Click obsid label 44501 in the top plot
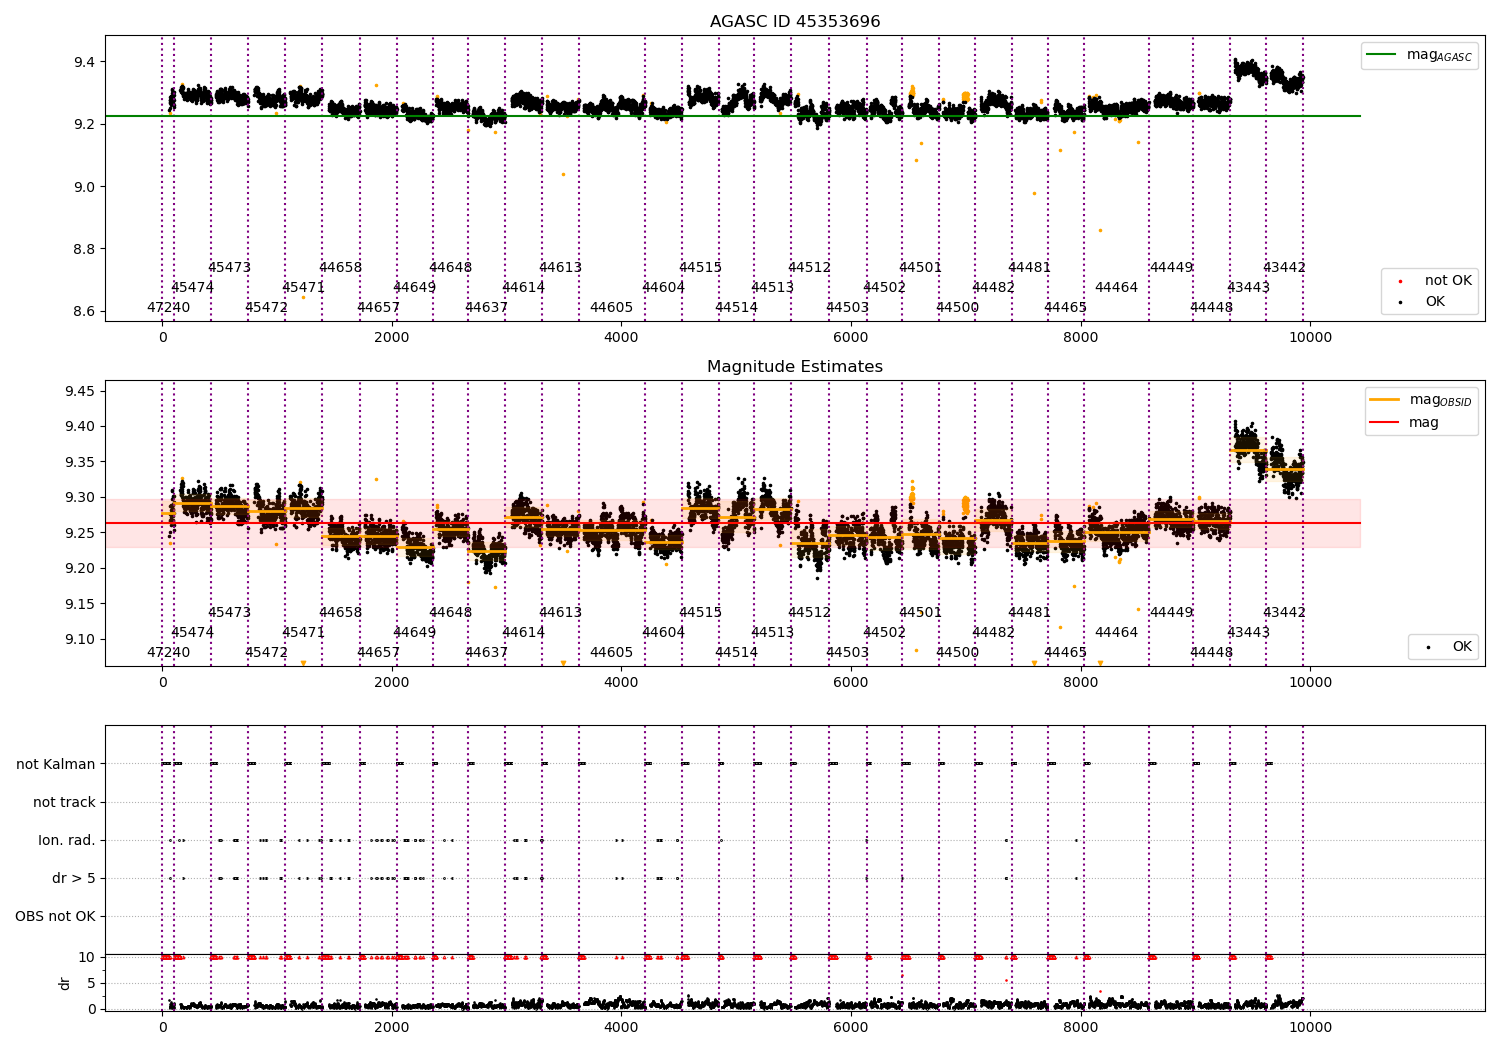This screenshot has height=1050, width=1500. (x=920, y=267)
